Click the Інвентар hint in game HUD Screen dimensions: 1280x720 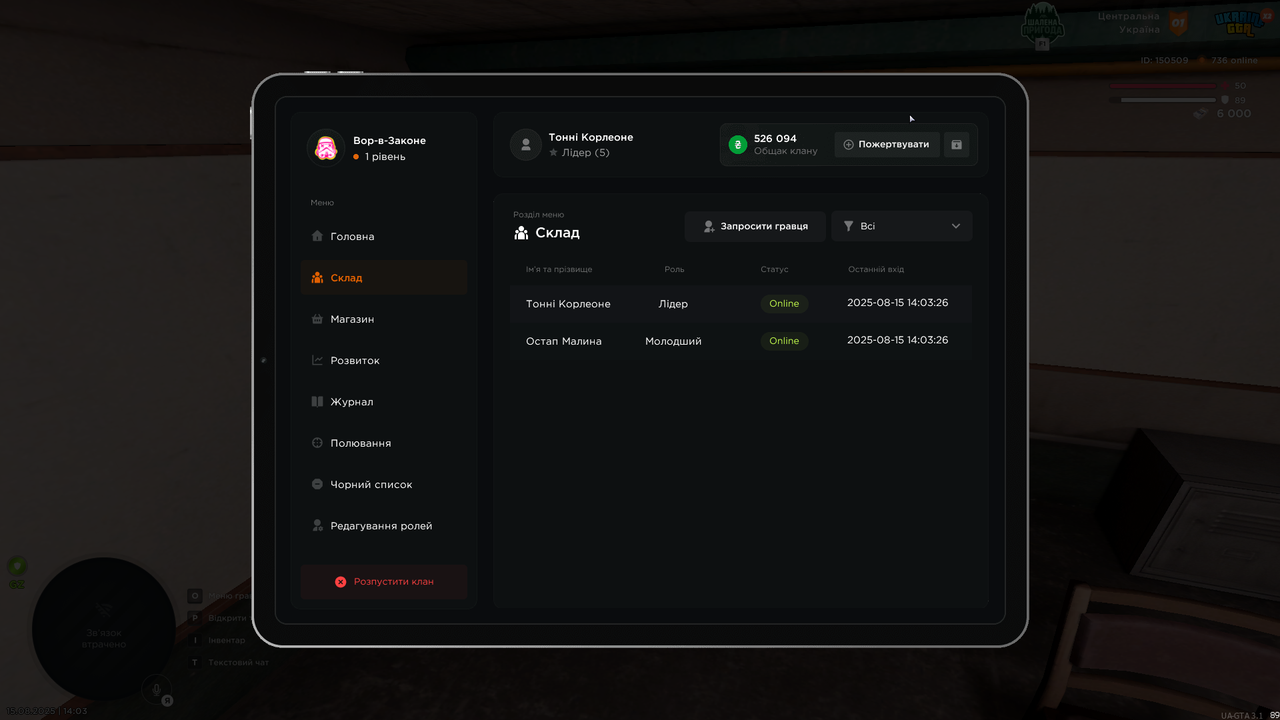pyautogui.click(x=226, y=640)
